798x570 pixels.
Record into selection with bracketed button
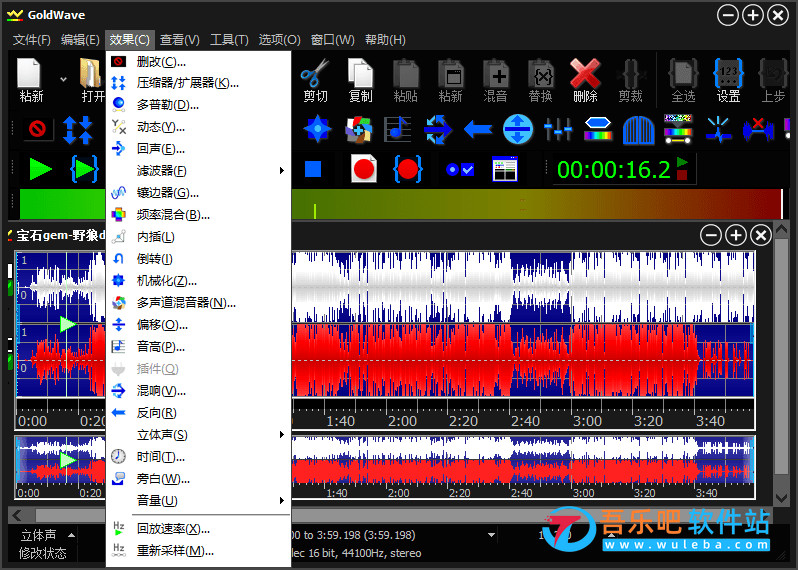[408, 169]
